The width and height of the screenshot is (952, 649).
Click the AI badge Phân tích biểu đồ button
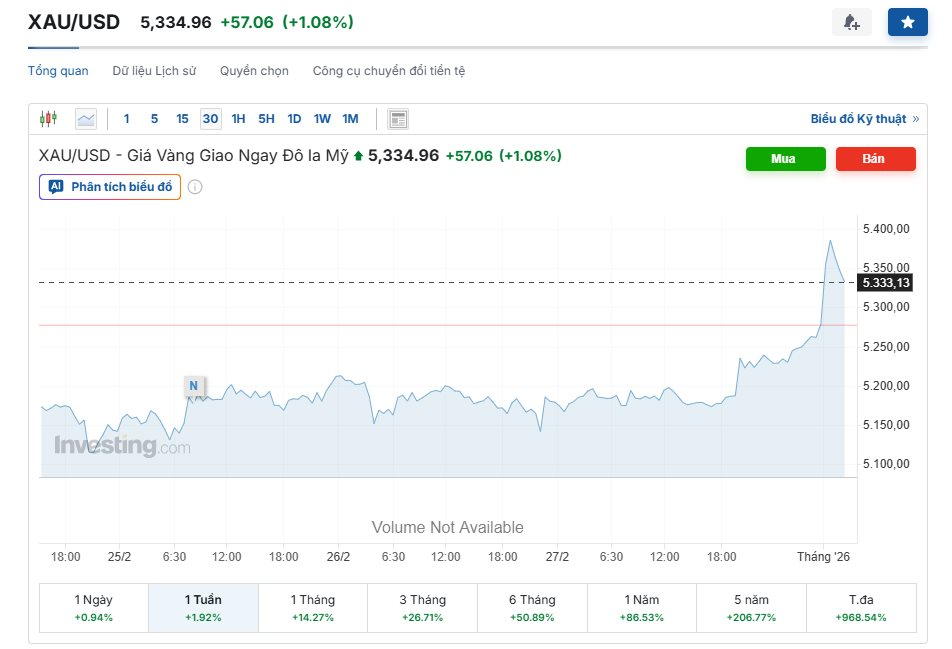(x=110, y=187)
